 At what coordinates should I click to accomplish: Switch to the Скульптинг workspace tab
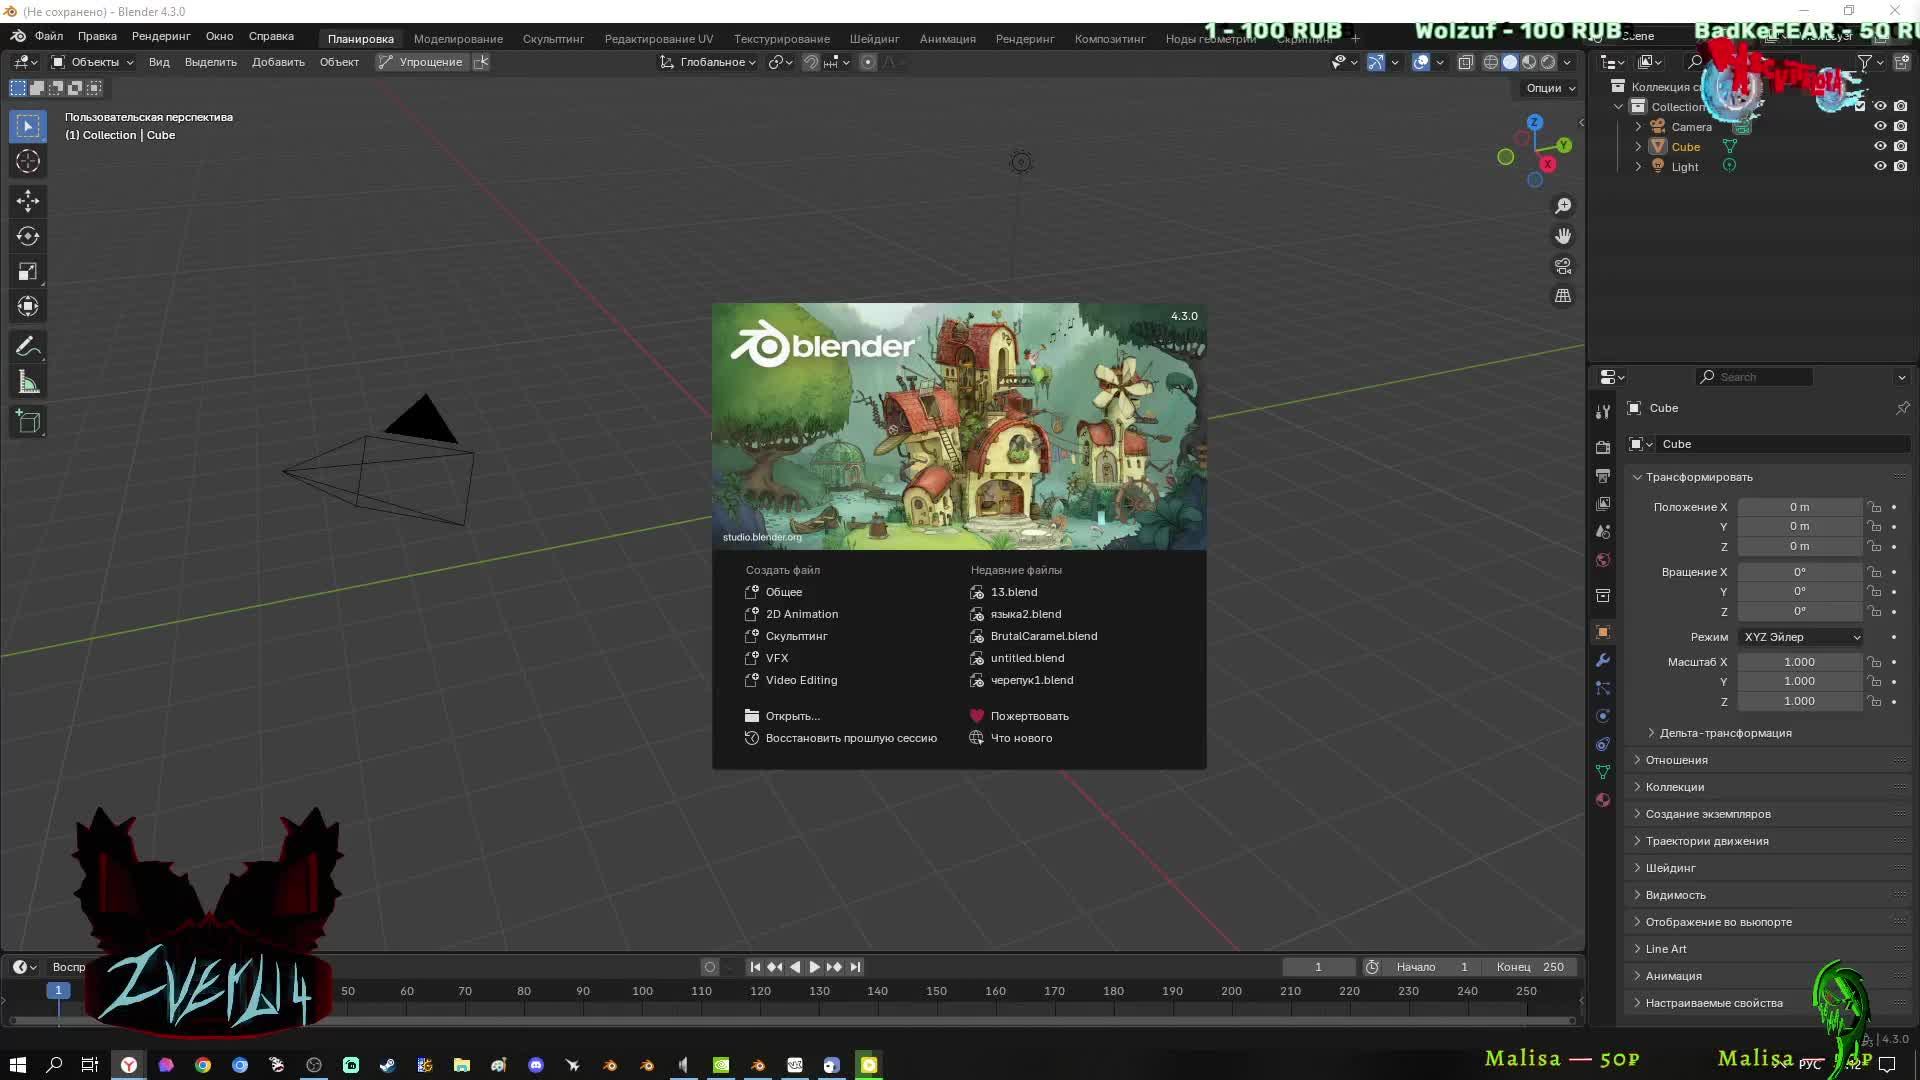coord(553,38)
